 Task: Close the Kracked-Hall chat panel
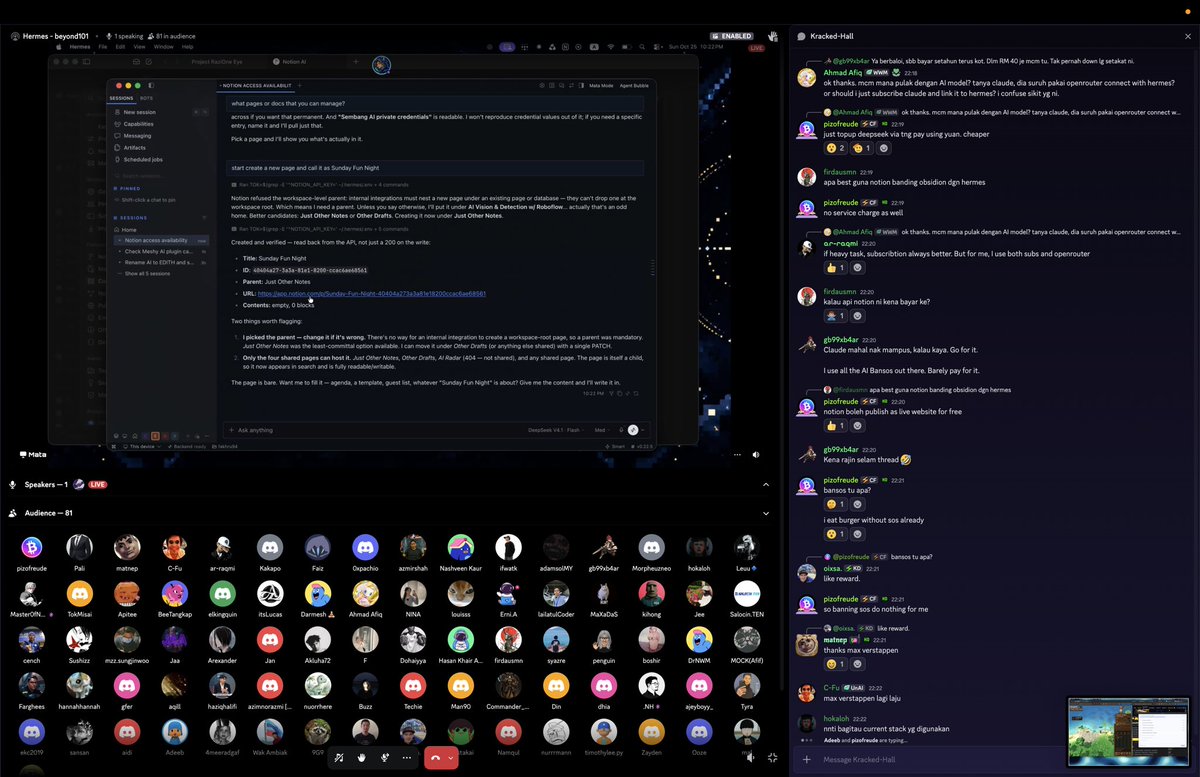coord(1186,36)
